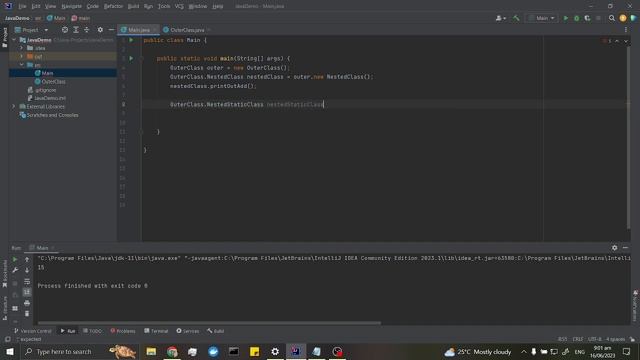Screen dimensions: 640x360
Task: Open the Version Control tool window
Action: [x=33, y=331]
